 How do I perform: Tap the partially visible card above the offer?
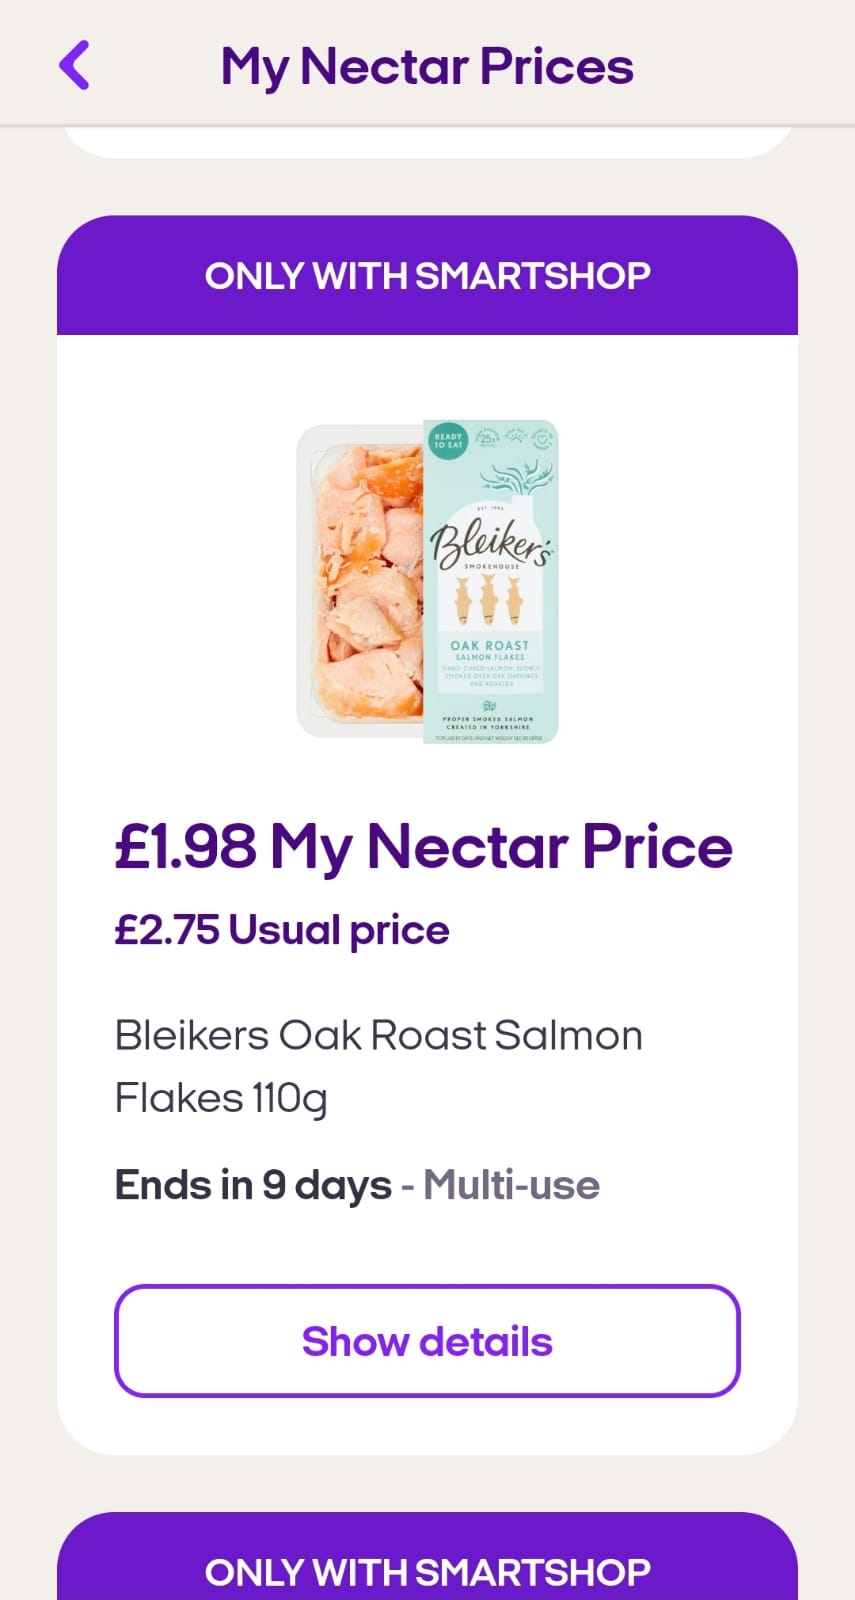[x=428, y=140]
